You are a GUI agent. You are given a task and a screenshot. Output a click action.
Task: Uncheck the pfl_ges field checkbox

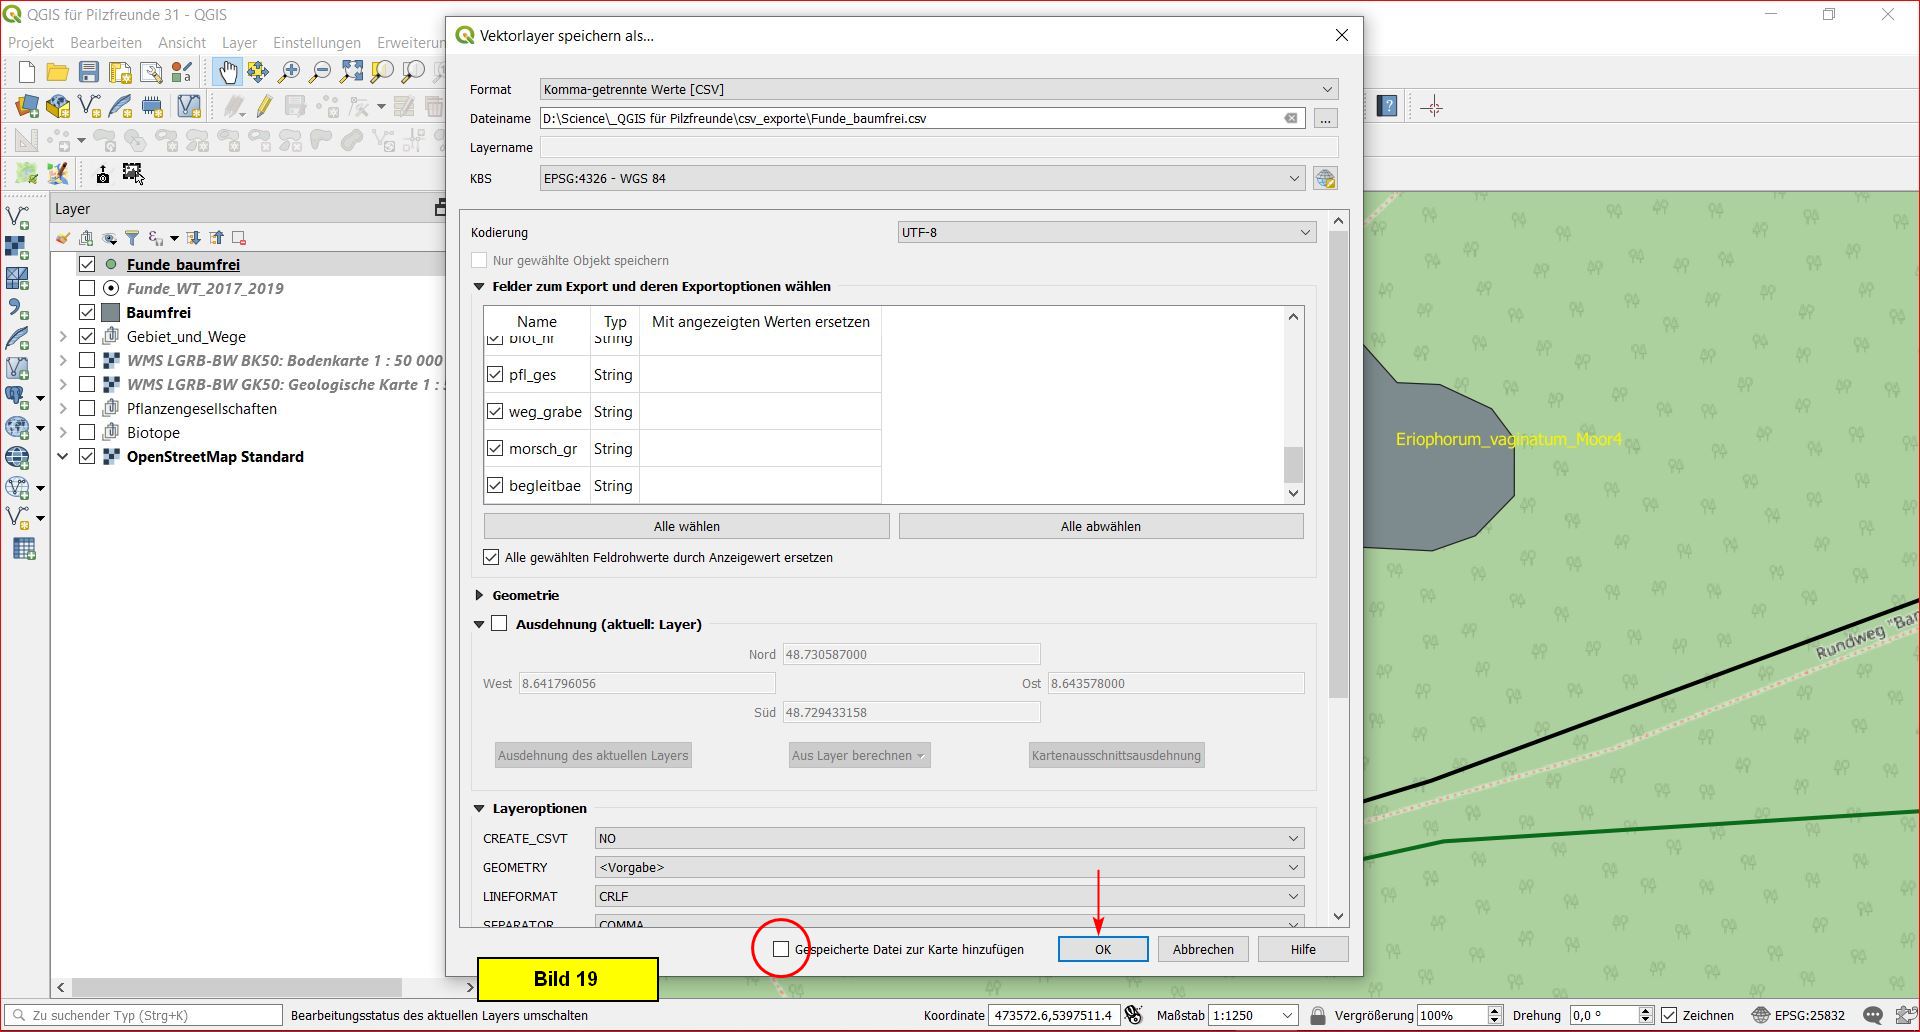(x=495, y=375)
